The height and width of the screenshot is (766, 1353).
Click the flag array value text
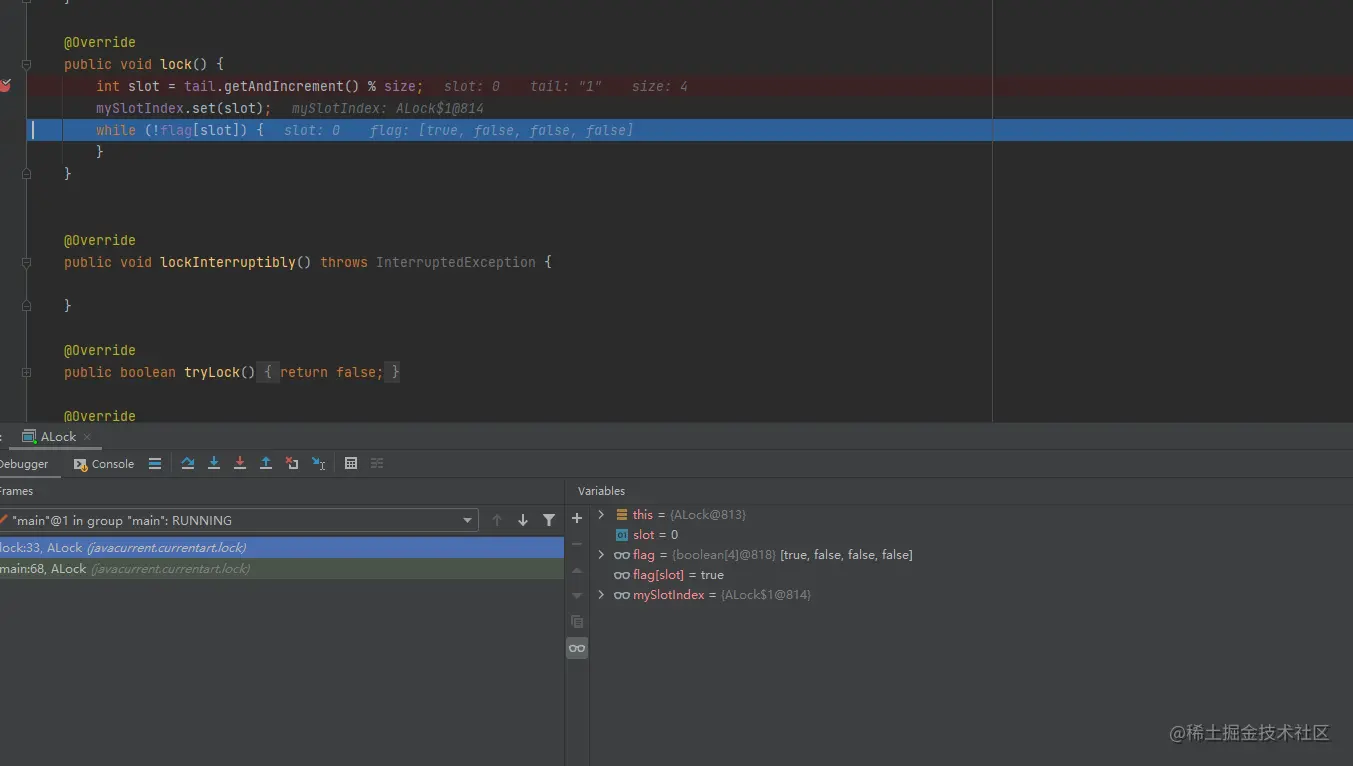point(846,555)
